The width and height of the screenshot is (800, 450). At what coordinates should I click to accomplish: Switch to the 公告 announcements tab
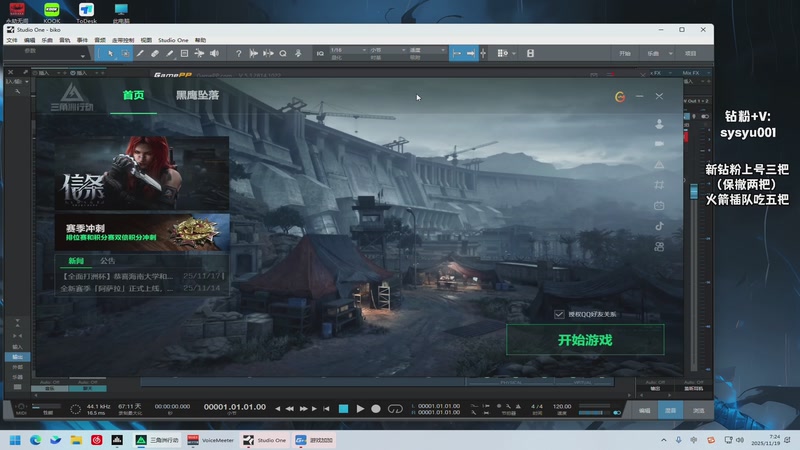(108, 261)
